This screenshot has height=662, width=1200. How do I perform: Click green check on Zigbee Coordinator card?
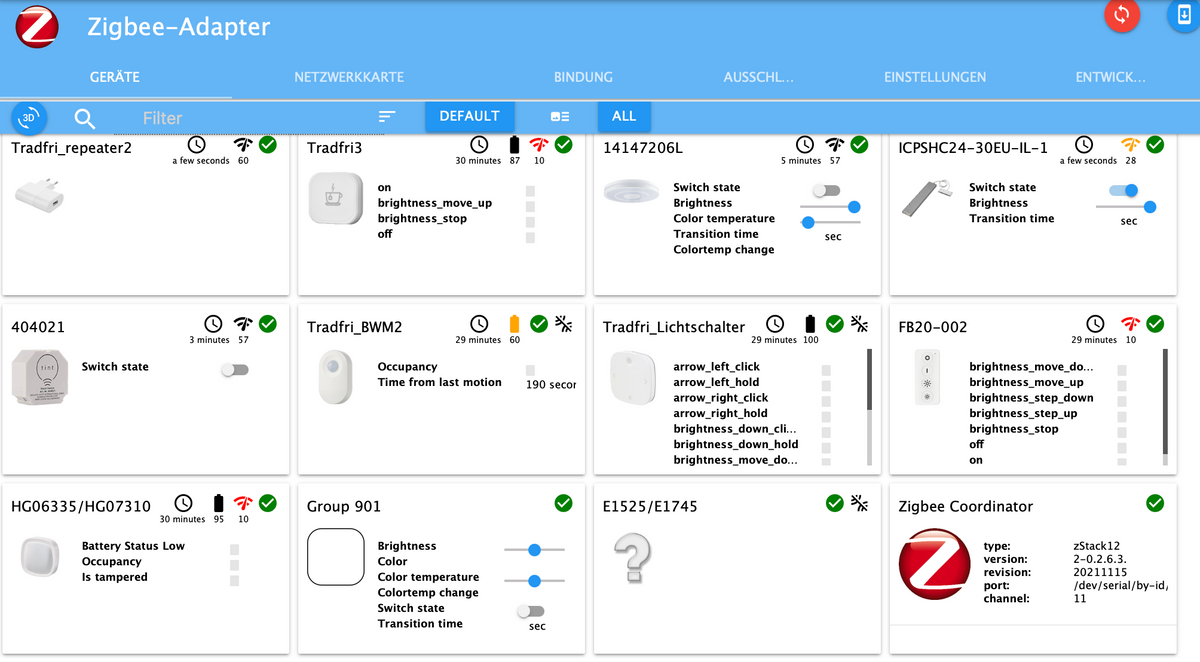click(1155, 503)
